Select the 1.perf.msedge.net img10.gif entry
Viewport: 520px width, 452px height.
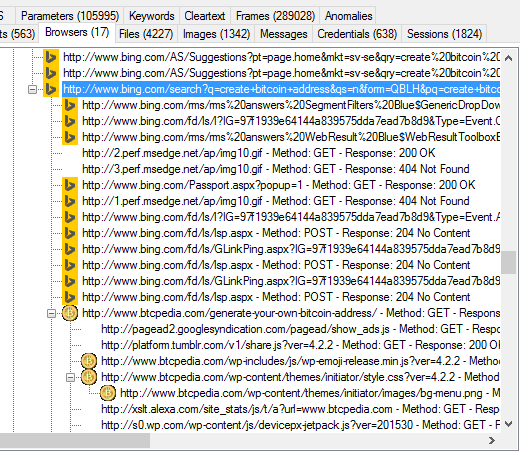click(276, 201)
